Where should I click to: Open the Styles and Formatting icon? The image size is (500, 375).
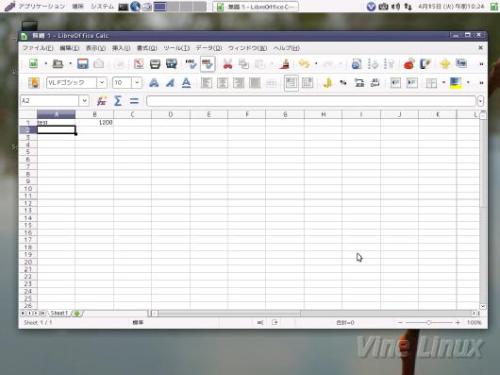click(x=33, y=83)
